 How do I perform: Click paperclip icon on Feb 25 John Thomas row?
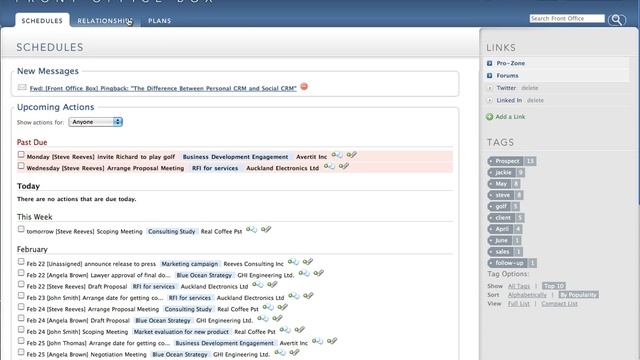coord(332,341)
